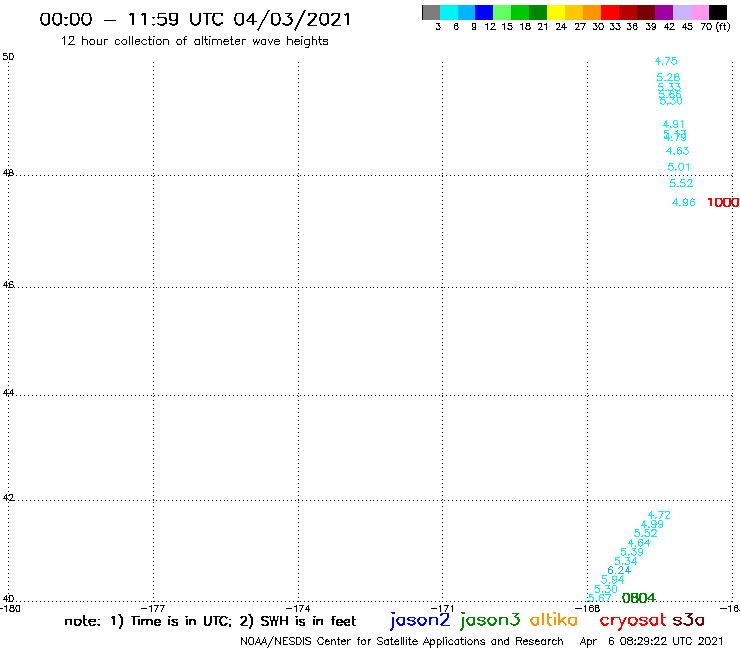Screen dimensions: 740x650
Task: Select the 5.39 wave height reading
Action: tap(632, 552)
